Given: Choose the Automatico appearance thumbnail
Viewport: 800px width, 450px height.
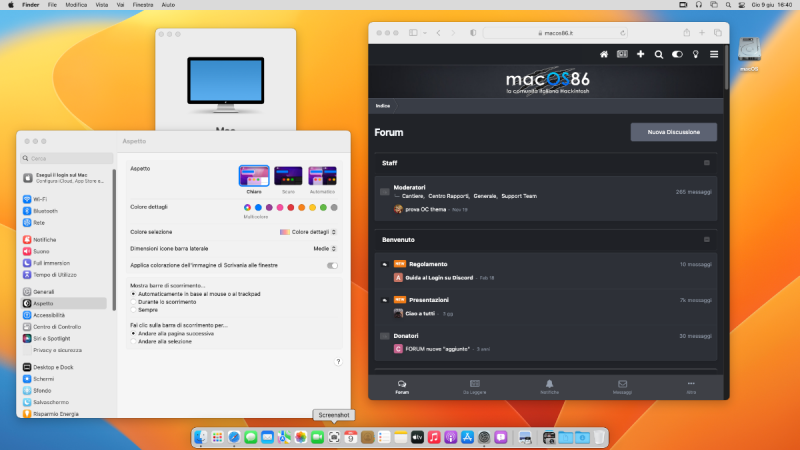Looking at the screenshot, I should (x=322, y=176).
